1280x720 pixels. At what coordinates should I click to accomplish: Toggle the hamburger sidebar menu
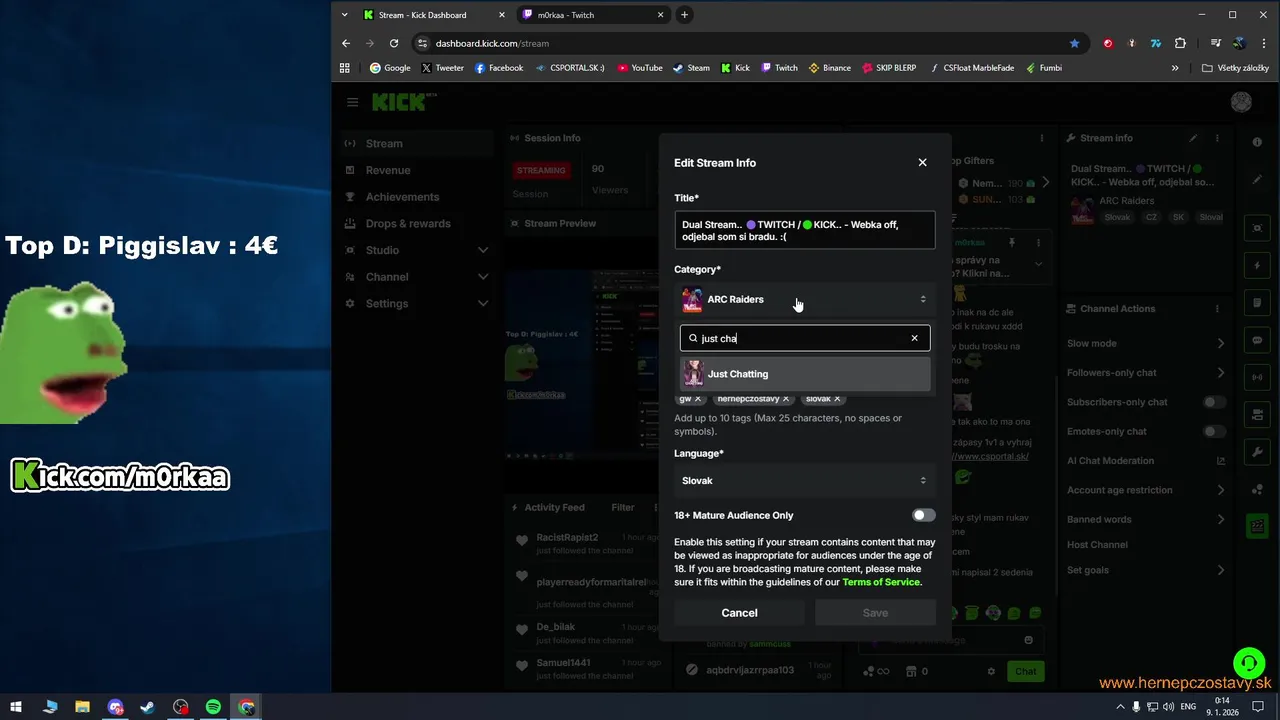pos(352,102)
